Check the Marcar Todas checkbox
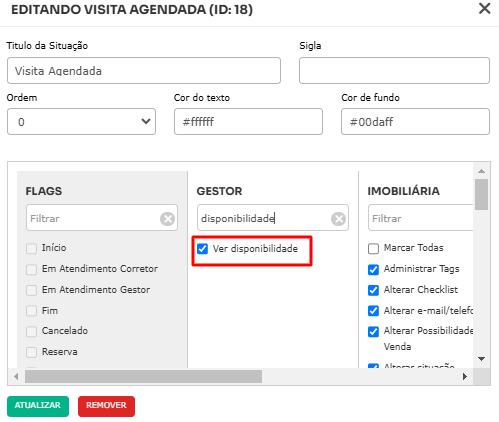The image size is (499, 422). [x=373, y=249]
